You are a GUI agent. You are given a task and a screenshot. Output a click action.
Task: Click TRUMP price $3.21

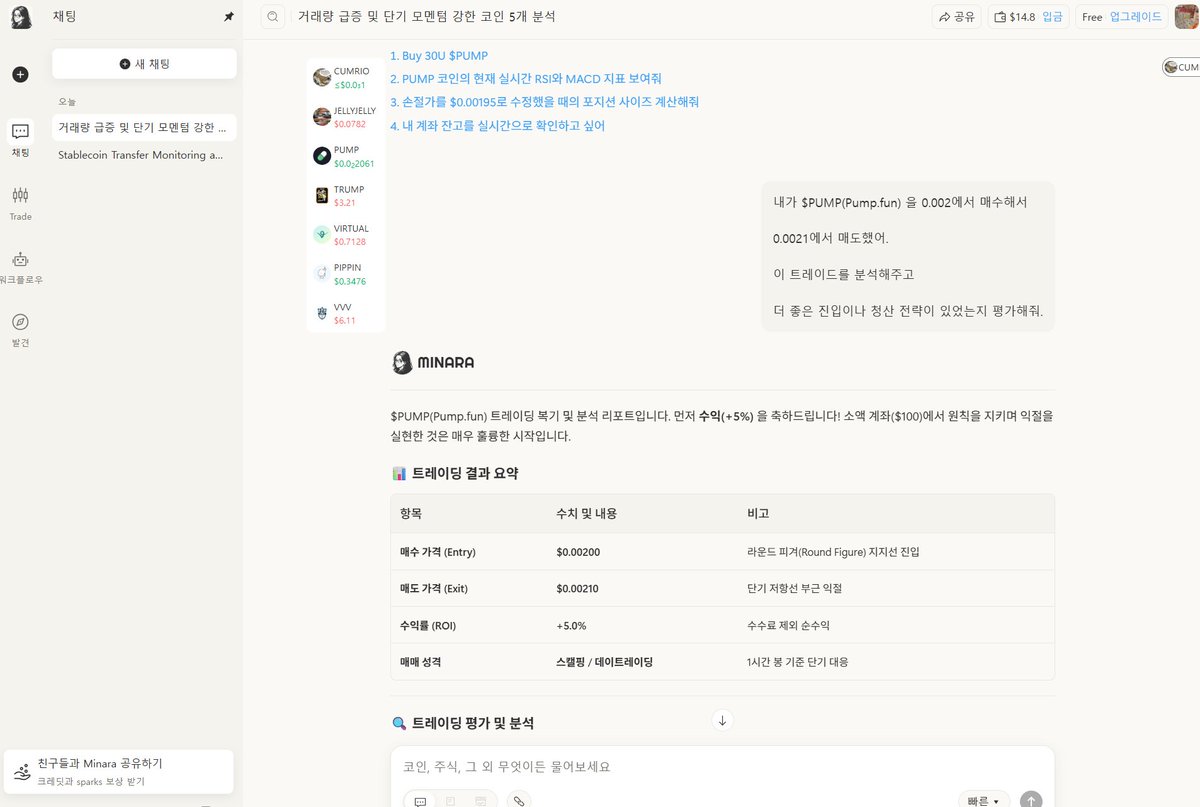pos(344,203)
